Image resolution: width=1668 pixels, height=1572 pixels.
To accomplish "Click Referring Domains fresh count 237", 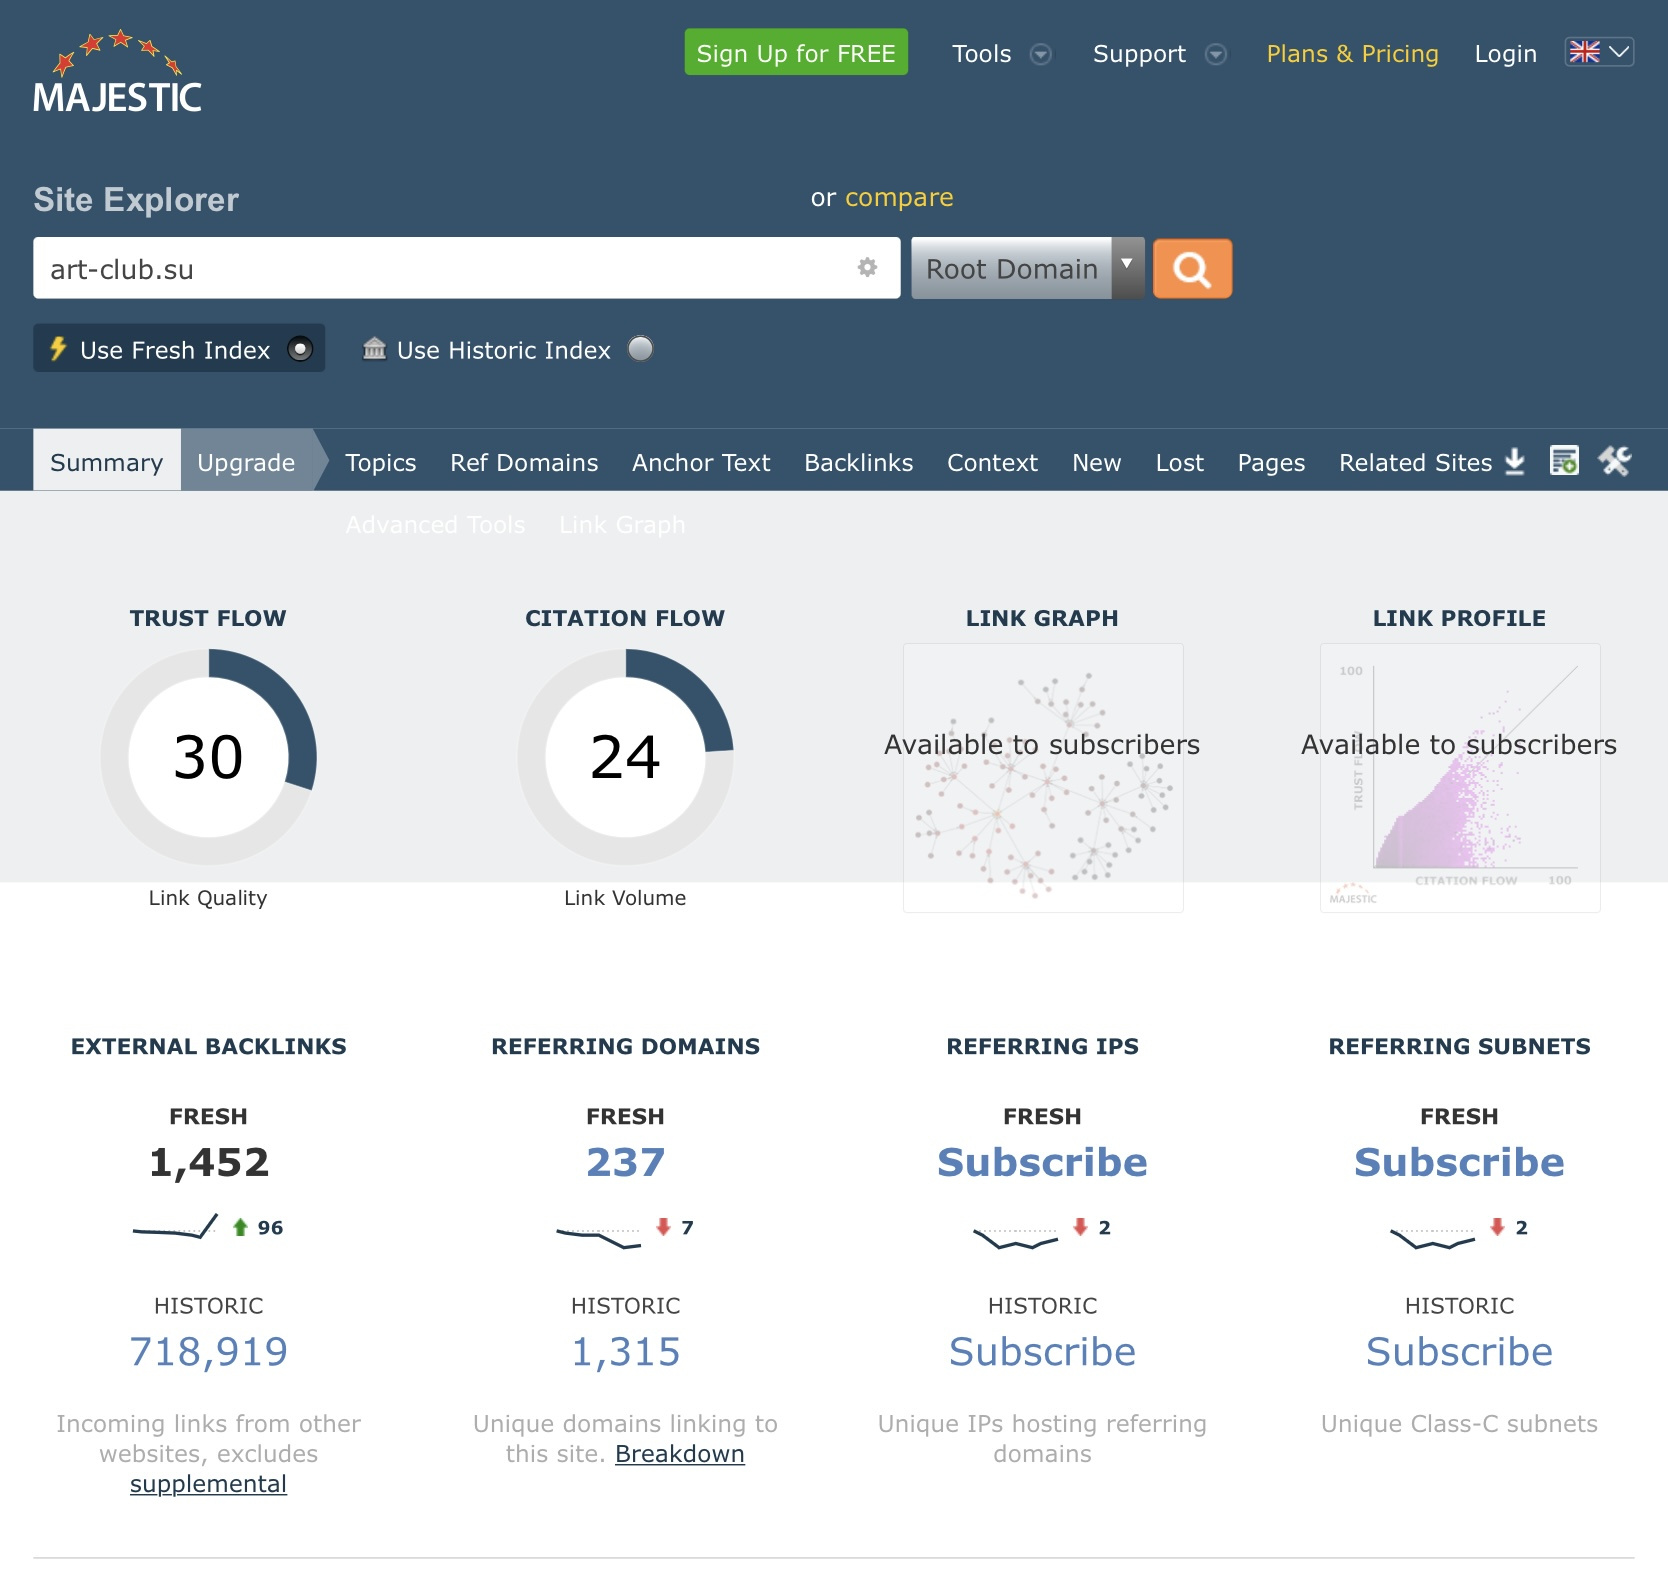I will 625,1161.
